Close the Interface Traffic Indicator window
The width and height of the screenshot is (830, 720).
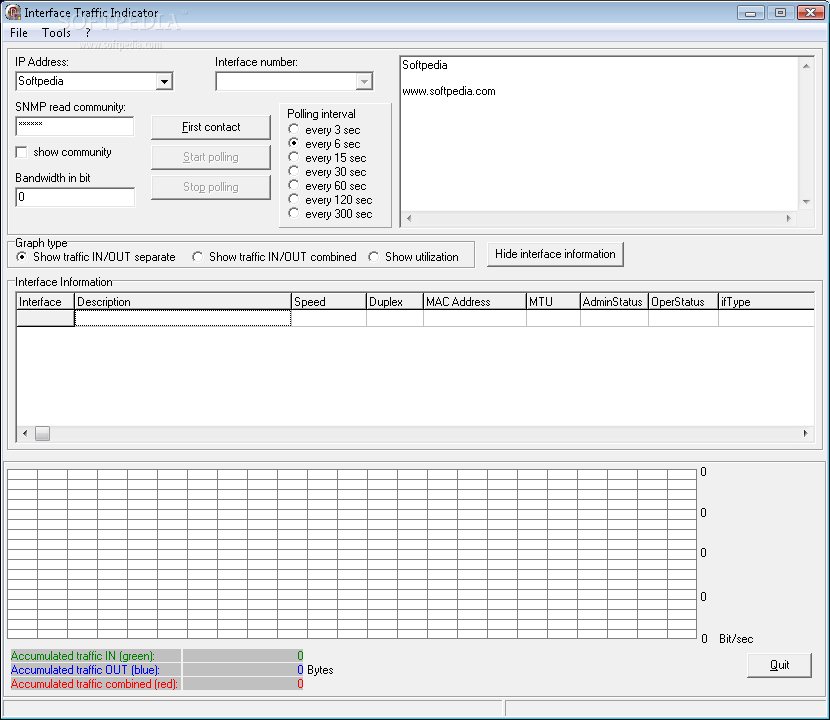[810, 12]
